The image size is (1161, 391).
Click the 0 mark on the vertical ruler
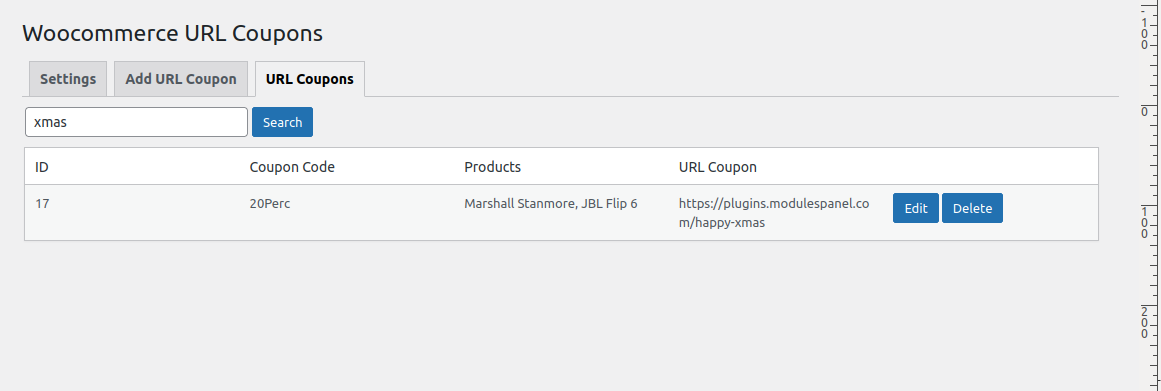1145,112
